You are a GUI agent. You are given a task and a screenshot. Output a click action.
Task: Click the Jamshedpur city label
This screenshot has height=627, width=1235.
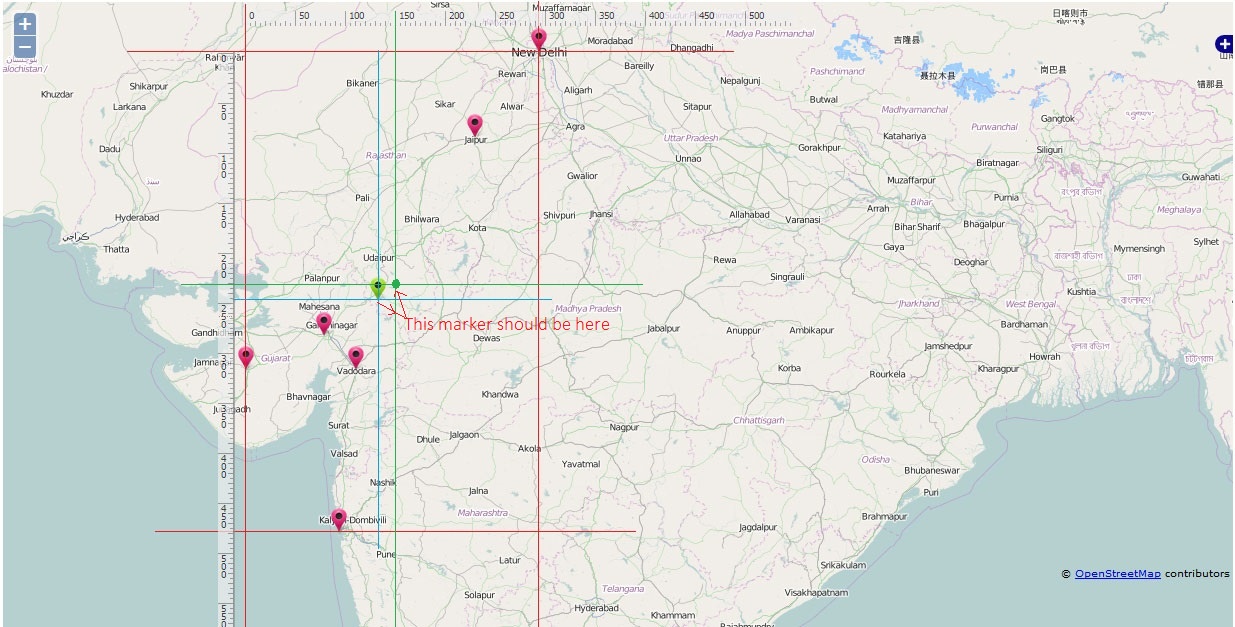tap(948, 346)
